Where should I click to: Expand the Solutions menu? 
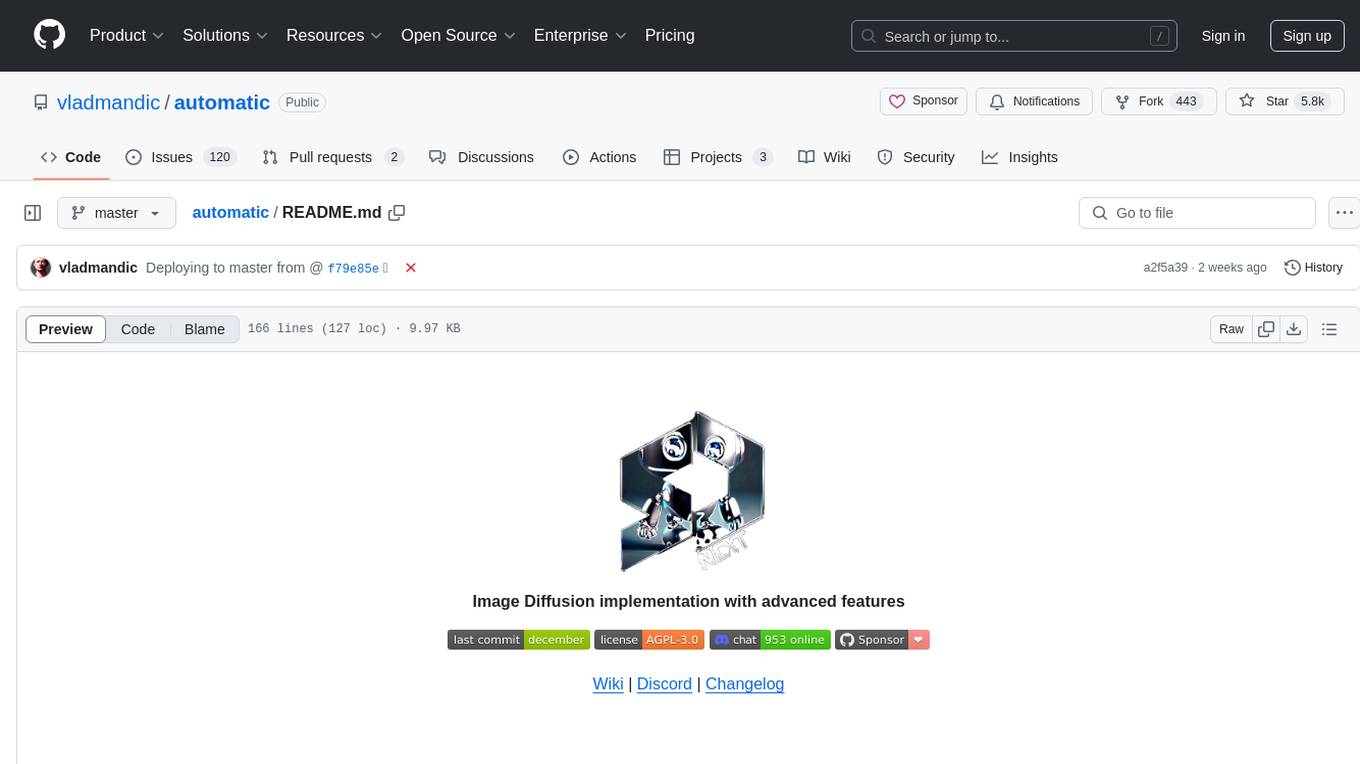coord(225,35)
